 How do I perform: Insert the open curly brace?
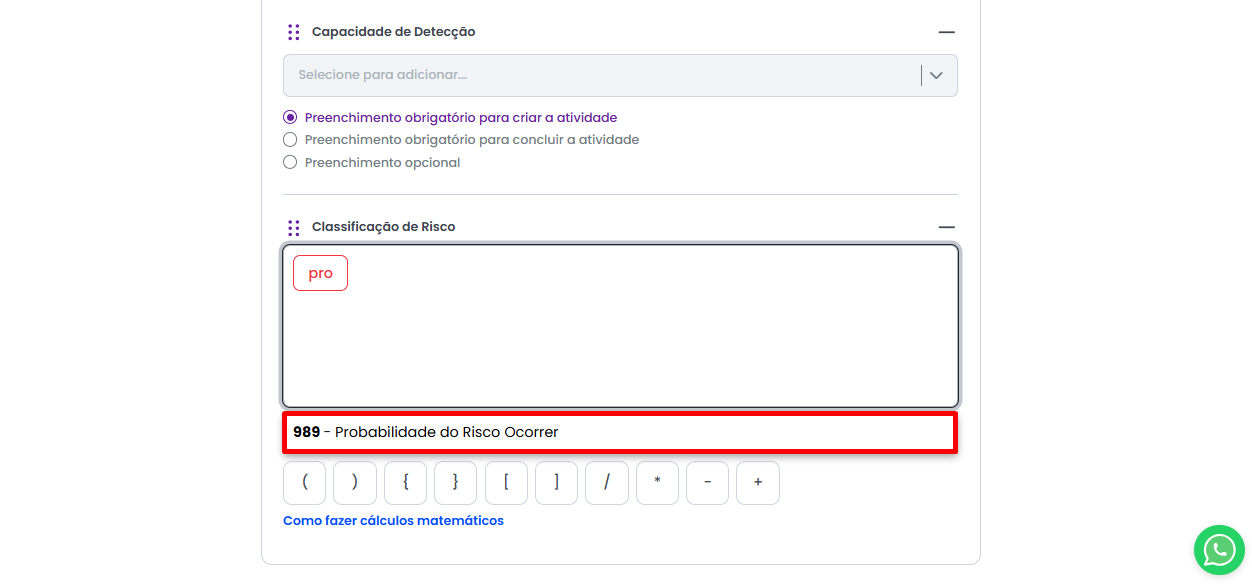coord(405,483)
